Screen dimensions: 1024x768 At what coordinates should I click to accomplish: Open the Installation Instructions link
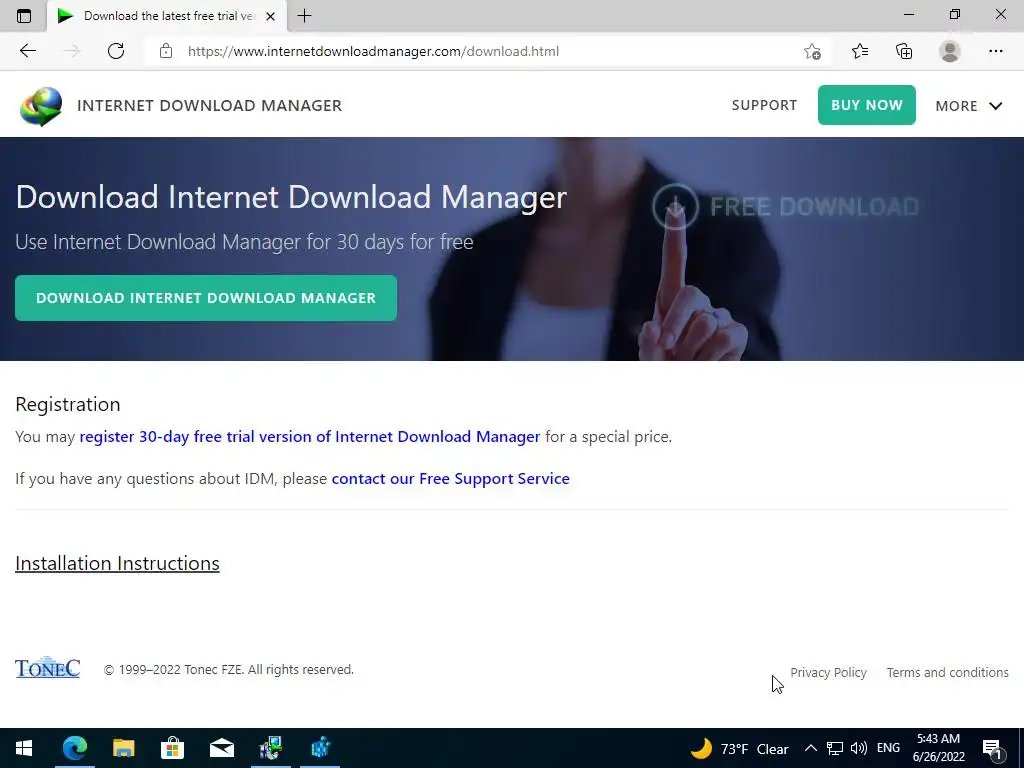(117, 563)
